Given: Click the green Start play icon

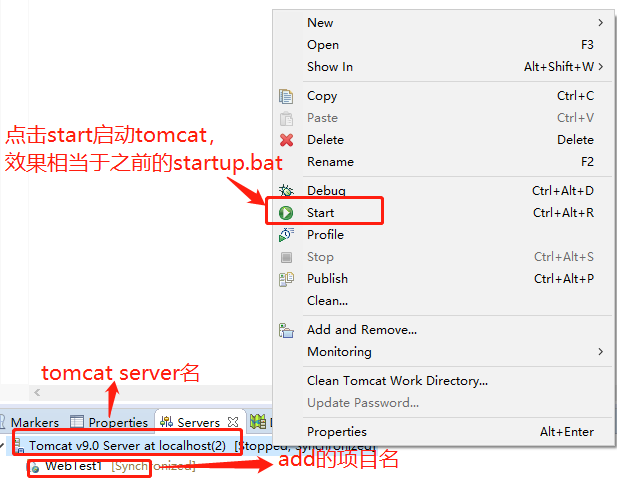Looking at the screenshot, I should point(286,213).
